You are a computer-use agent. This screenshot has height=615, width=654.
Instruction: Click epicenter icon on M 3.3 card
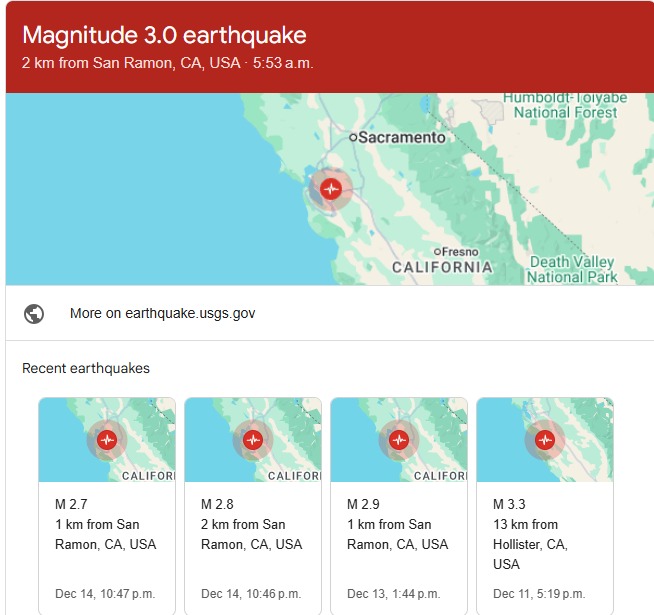544,439
